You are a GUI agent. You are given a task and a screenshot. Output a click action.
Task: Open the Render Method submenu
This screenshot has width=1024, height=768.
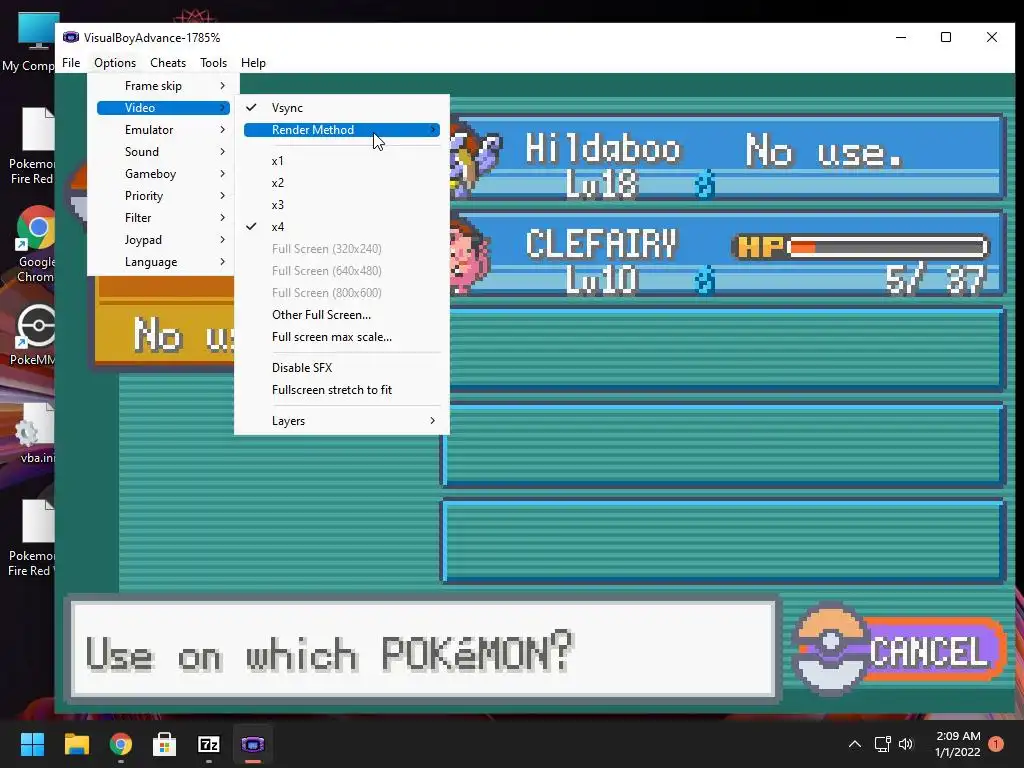pyautogui.click(x=342, y=130)
